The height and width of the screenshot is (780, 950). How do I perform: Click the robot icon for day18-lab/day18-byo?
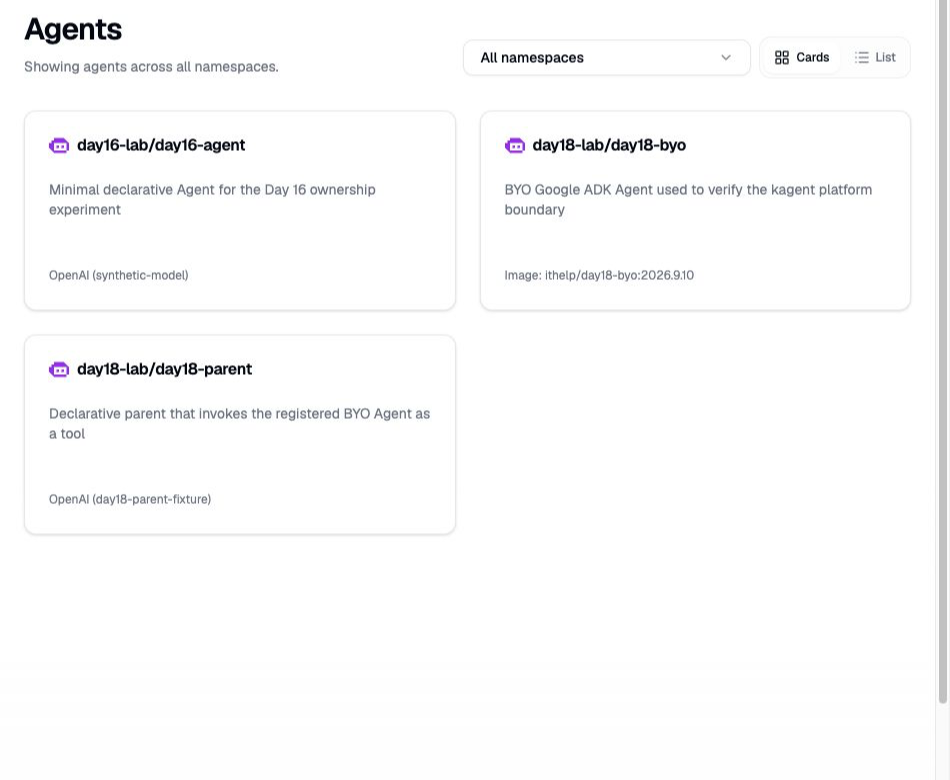(514, 145)
